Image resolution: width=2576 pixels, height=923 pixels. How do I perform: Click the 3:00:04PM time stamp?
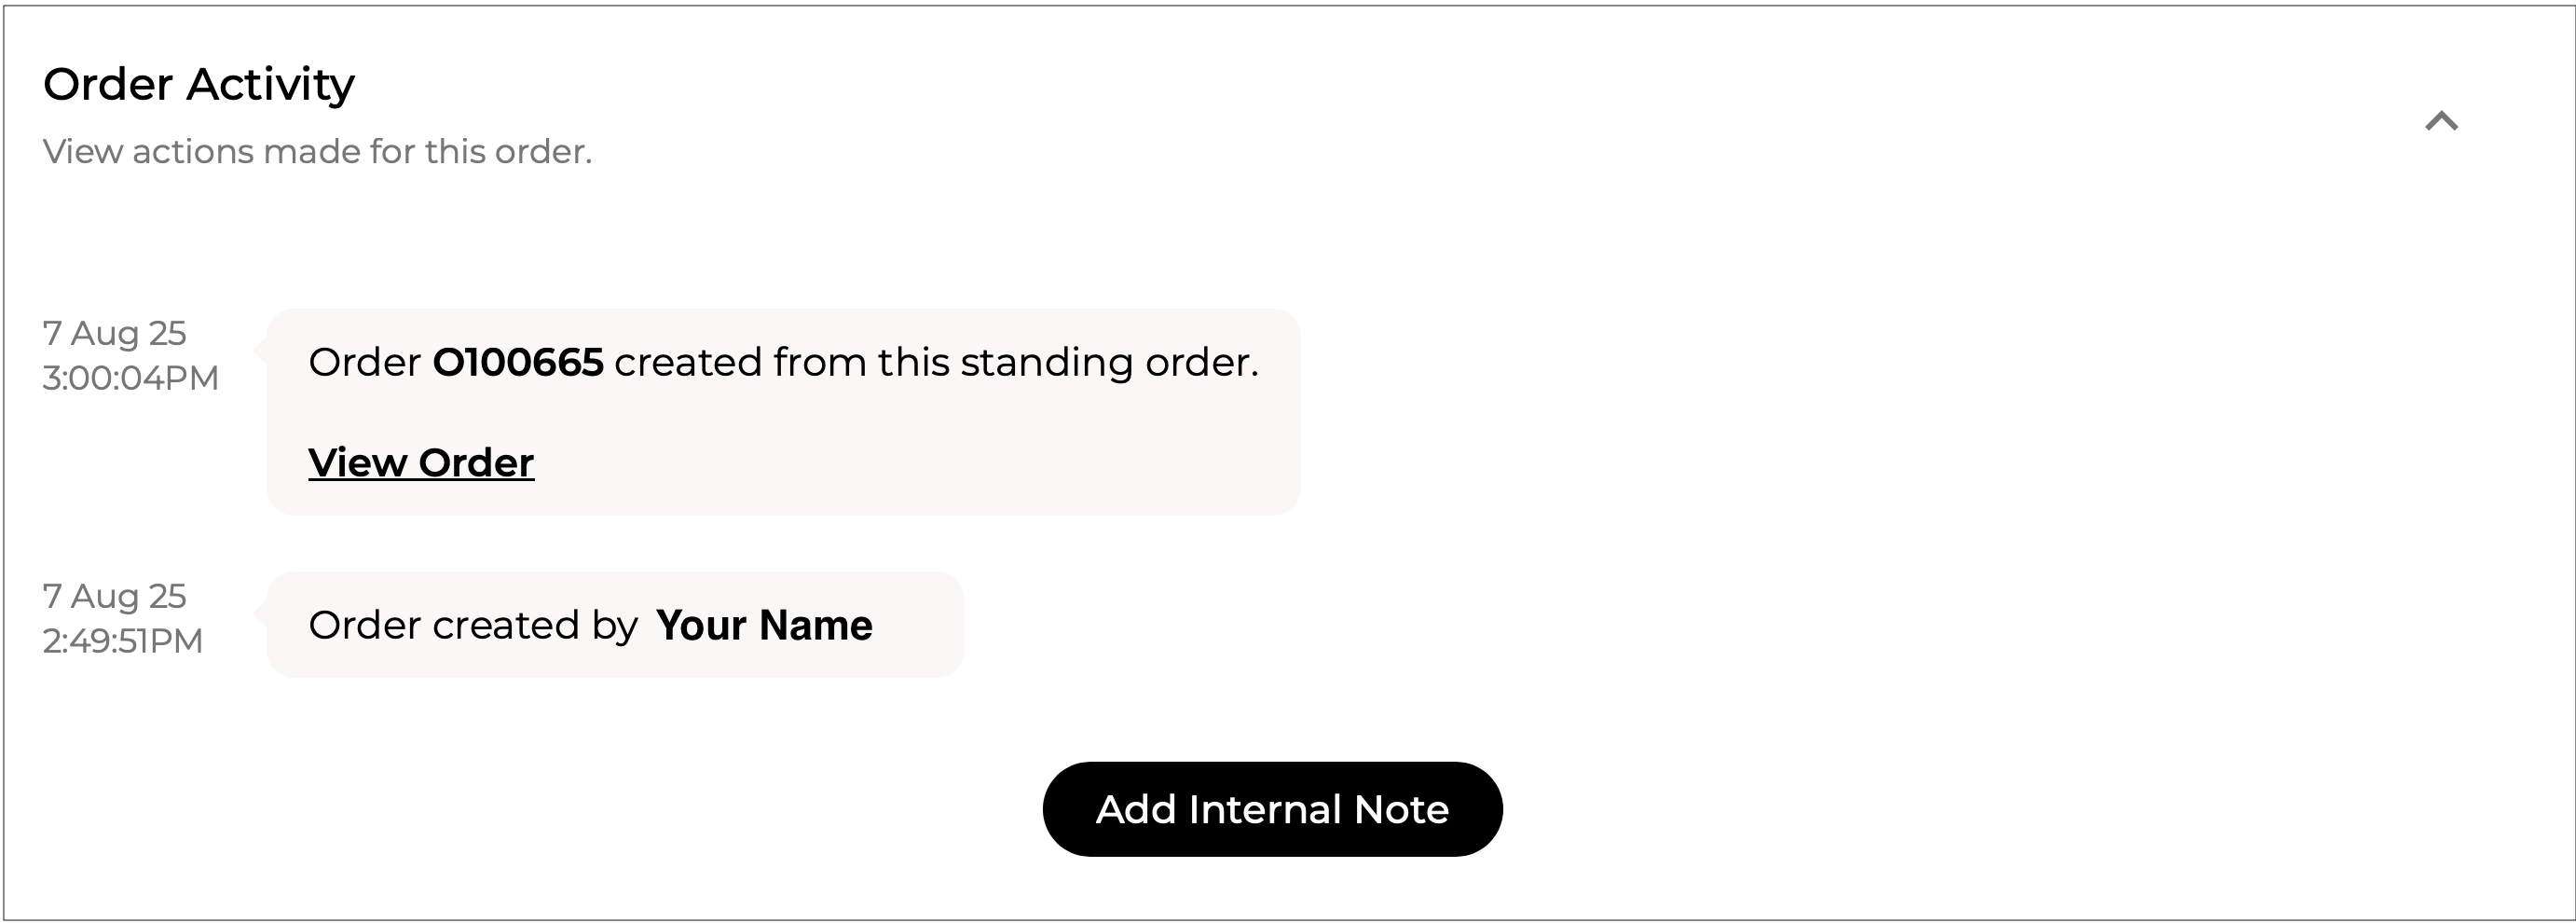point(130,378)
